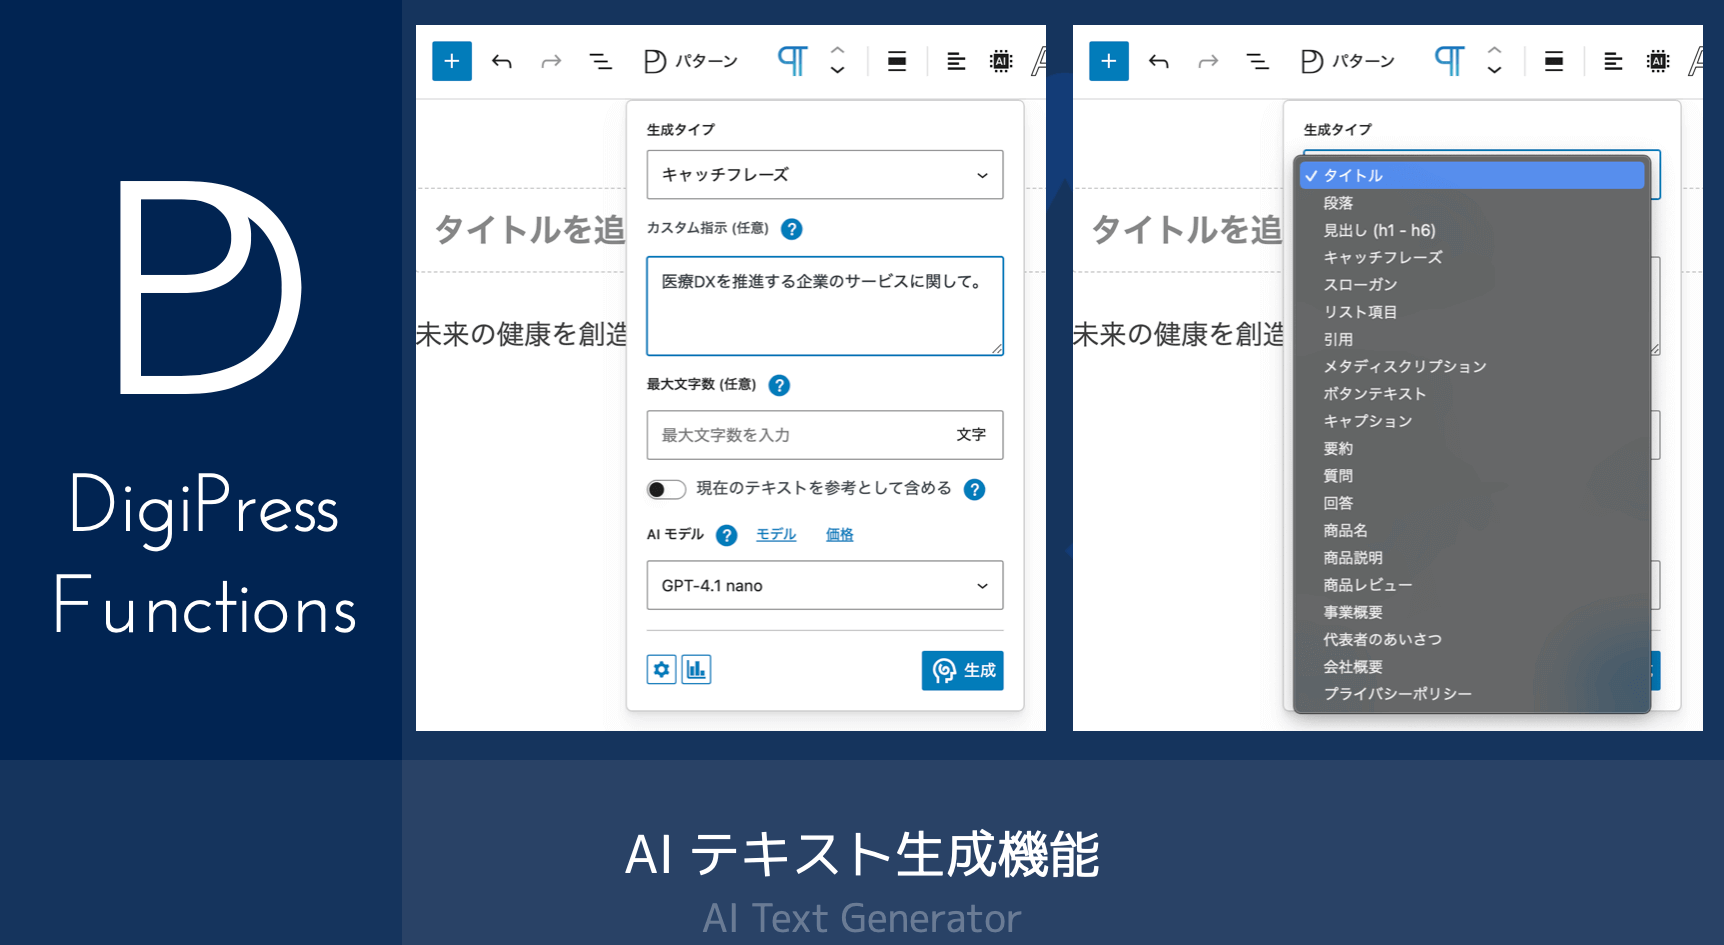Click move up/down arrows in left editor toolbar
The image size is (1724, 945).
(838, 61)
